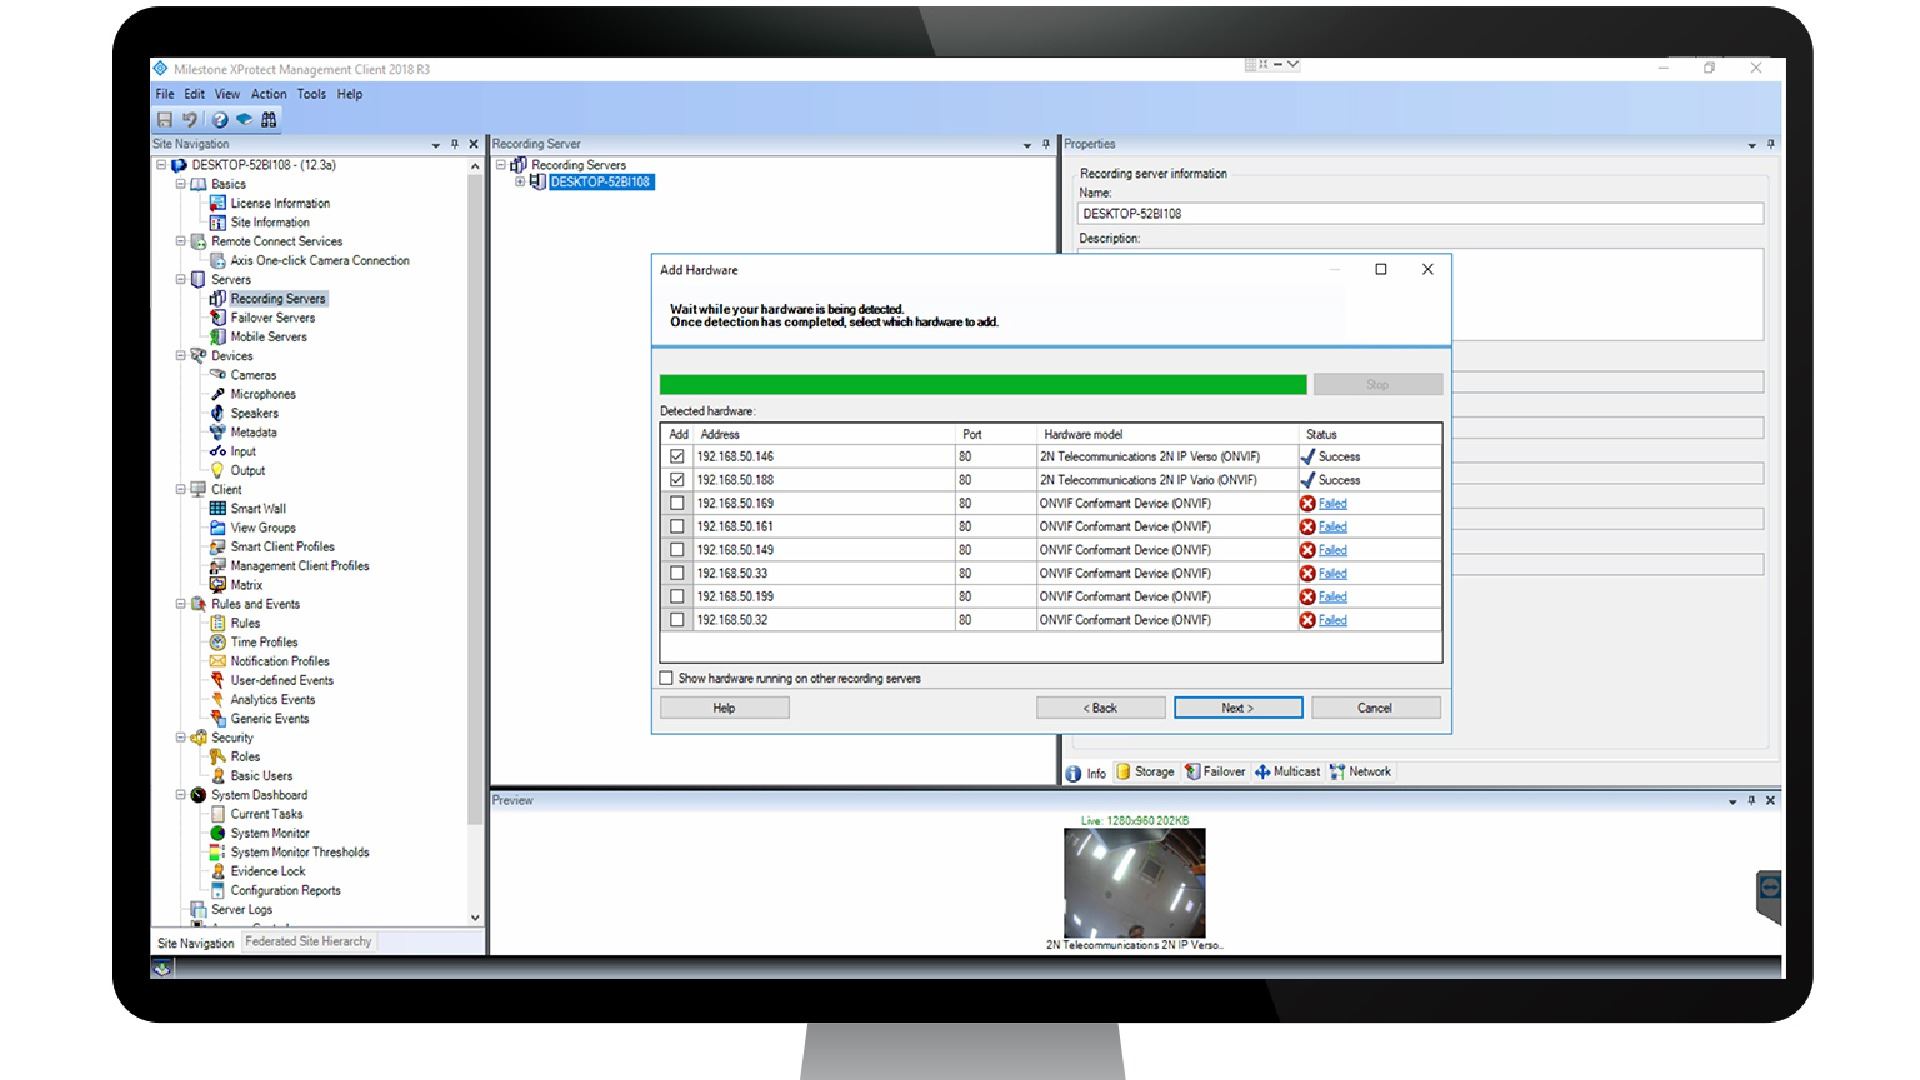Select Roles icon under Security

[217, 756]
